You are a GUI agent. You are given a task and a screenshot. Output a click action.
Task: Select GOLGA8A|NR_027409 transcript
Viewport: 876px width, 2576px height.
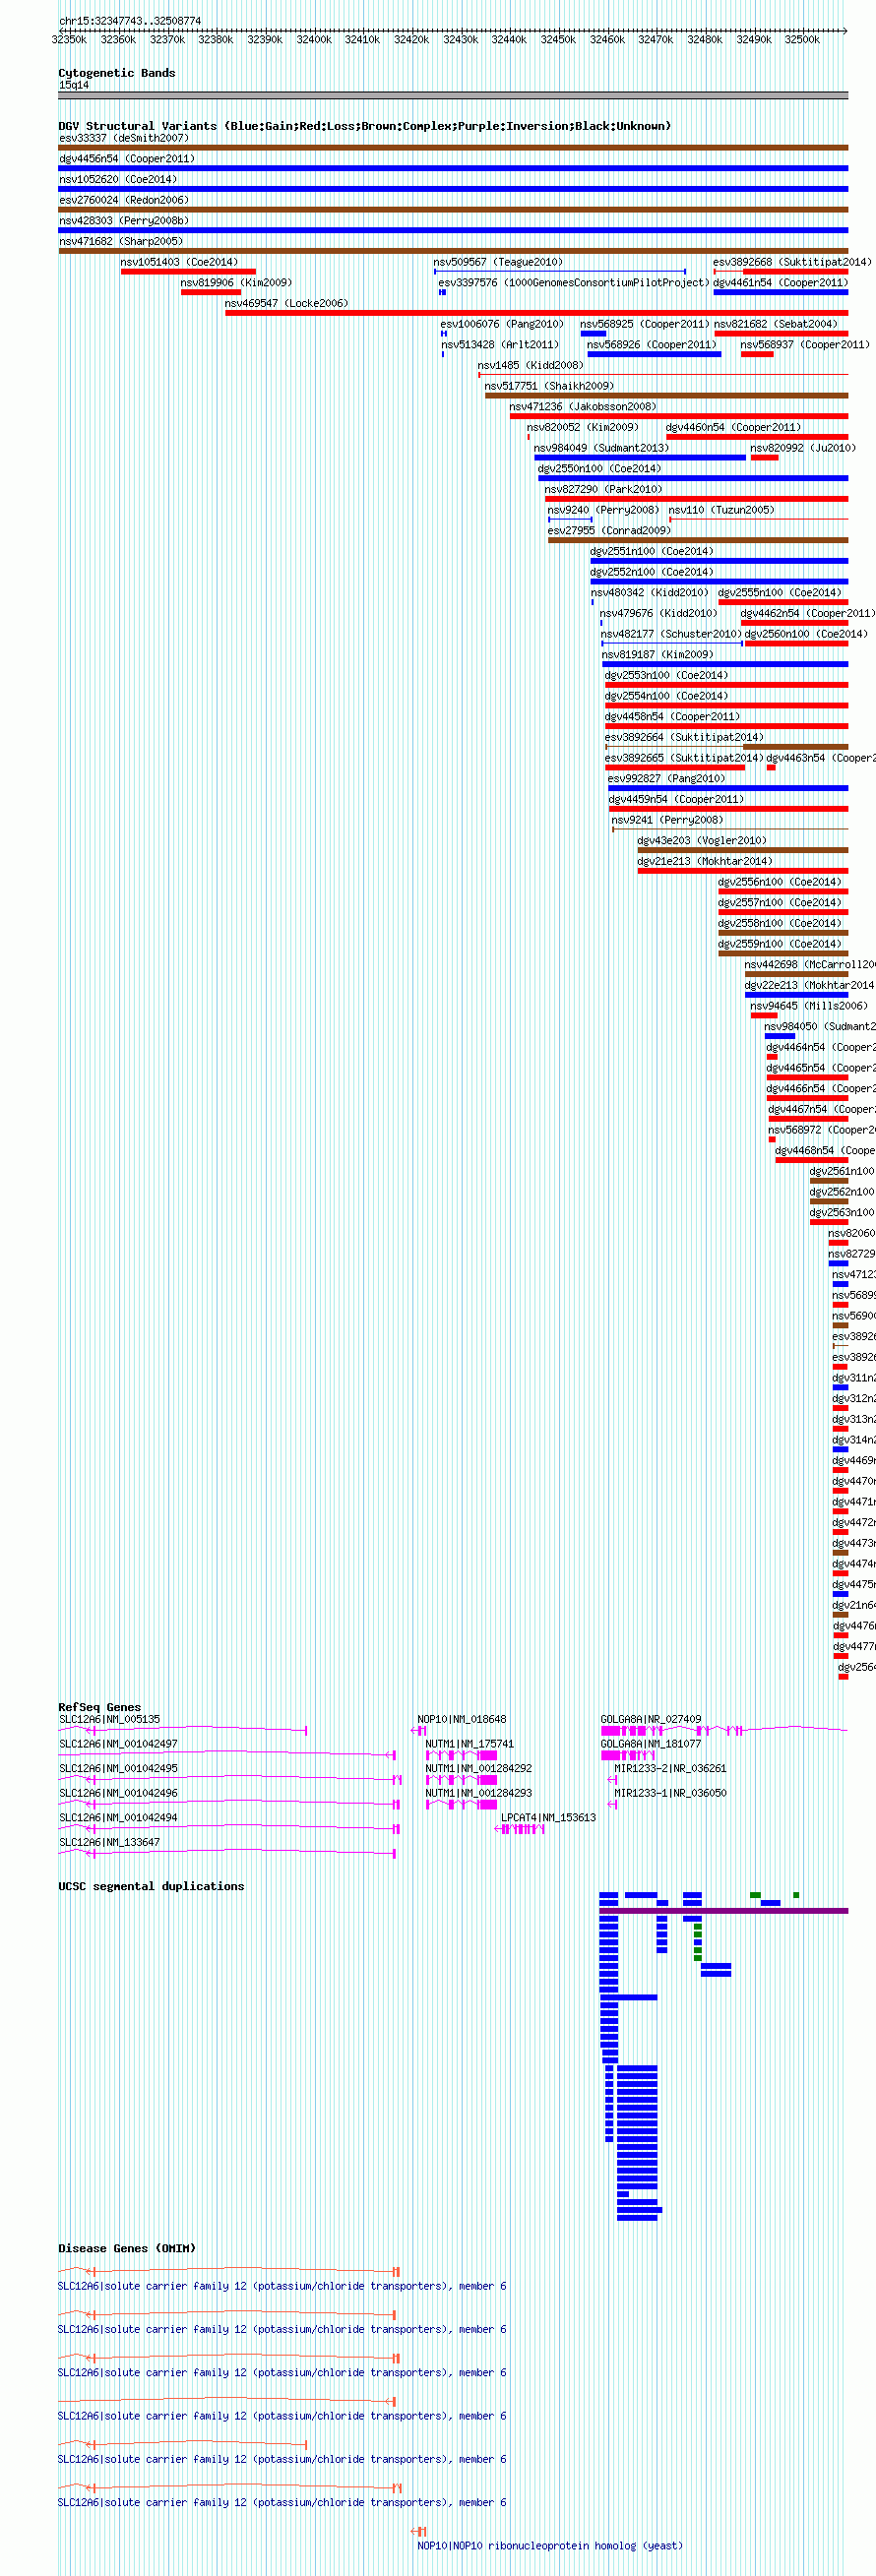pos(724,1730)
